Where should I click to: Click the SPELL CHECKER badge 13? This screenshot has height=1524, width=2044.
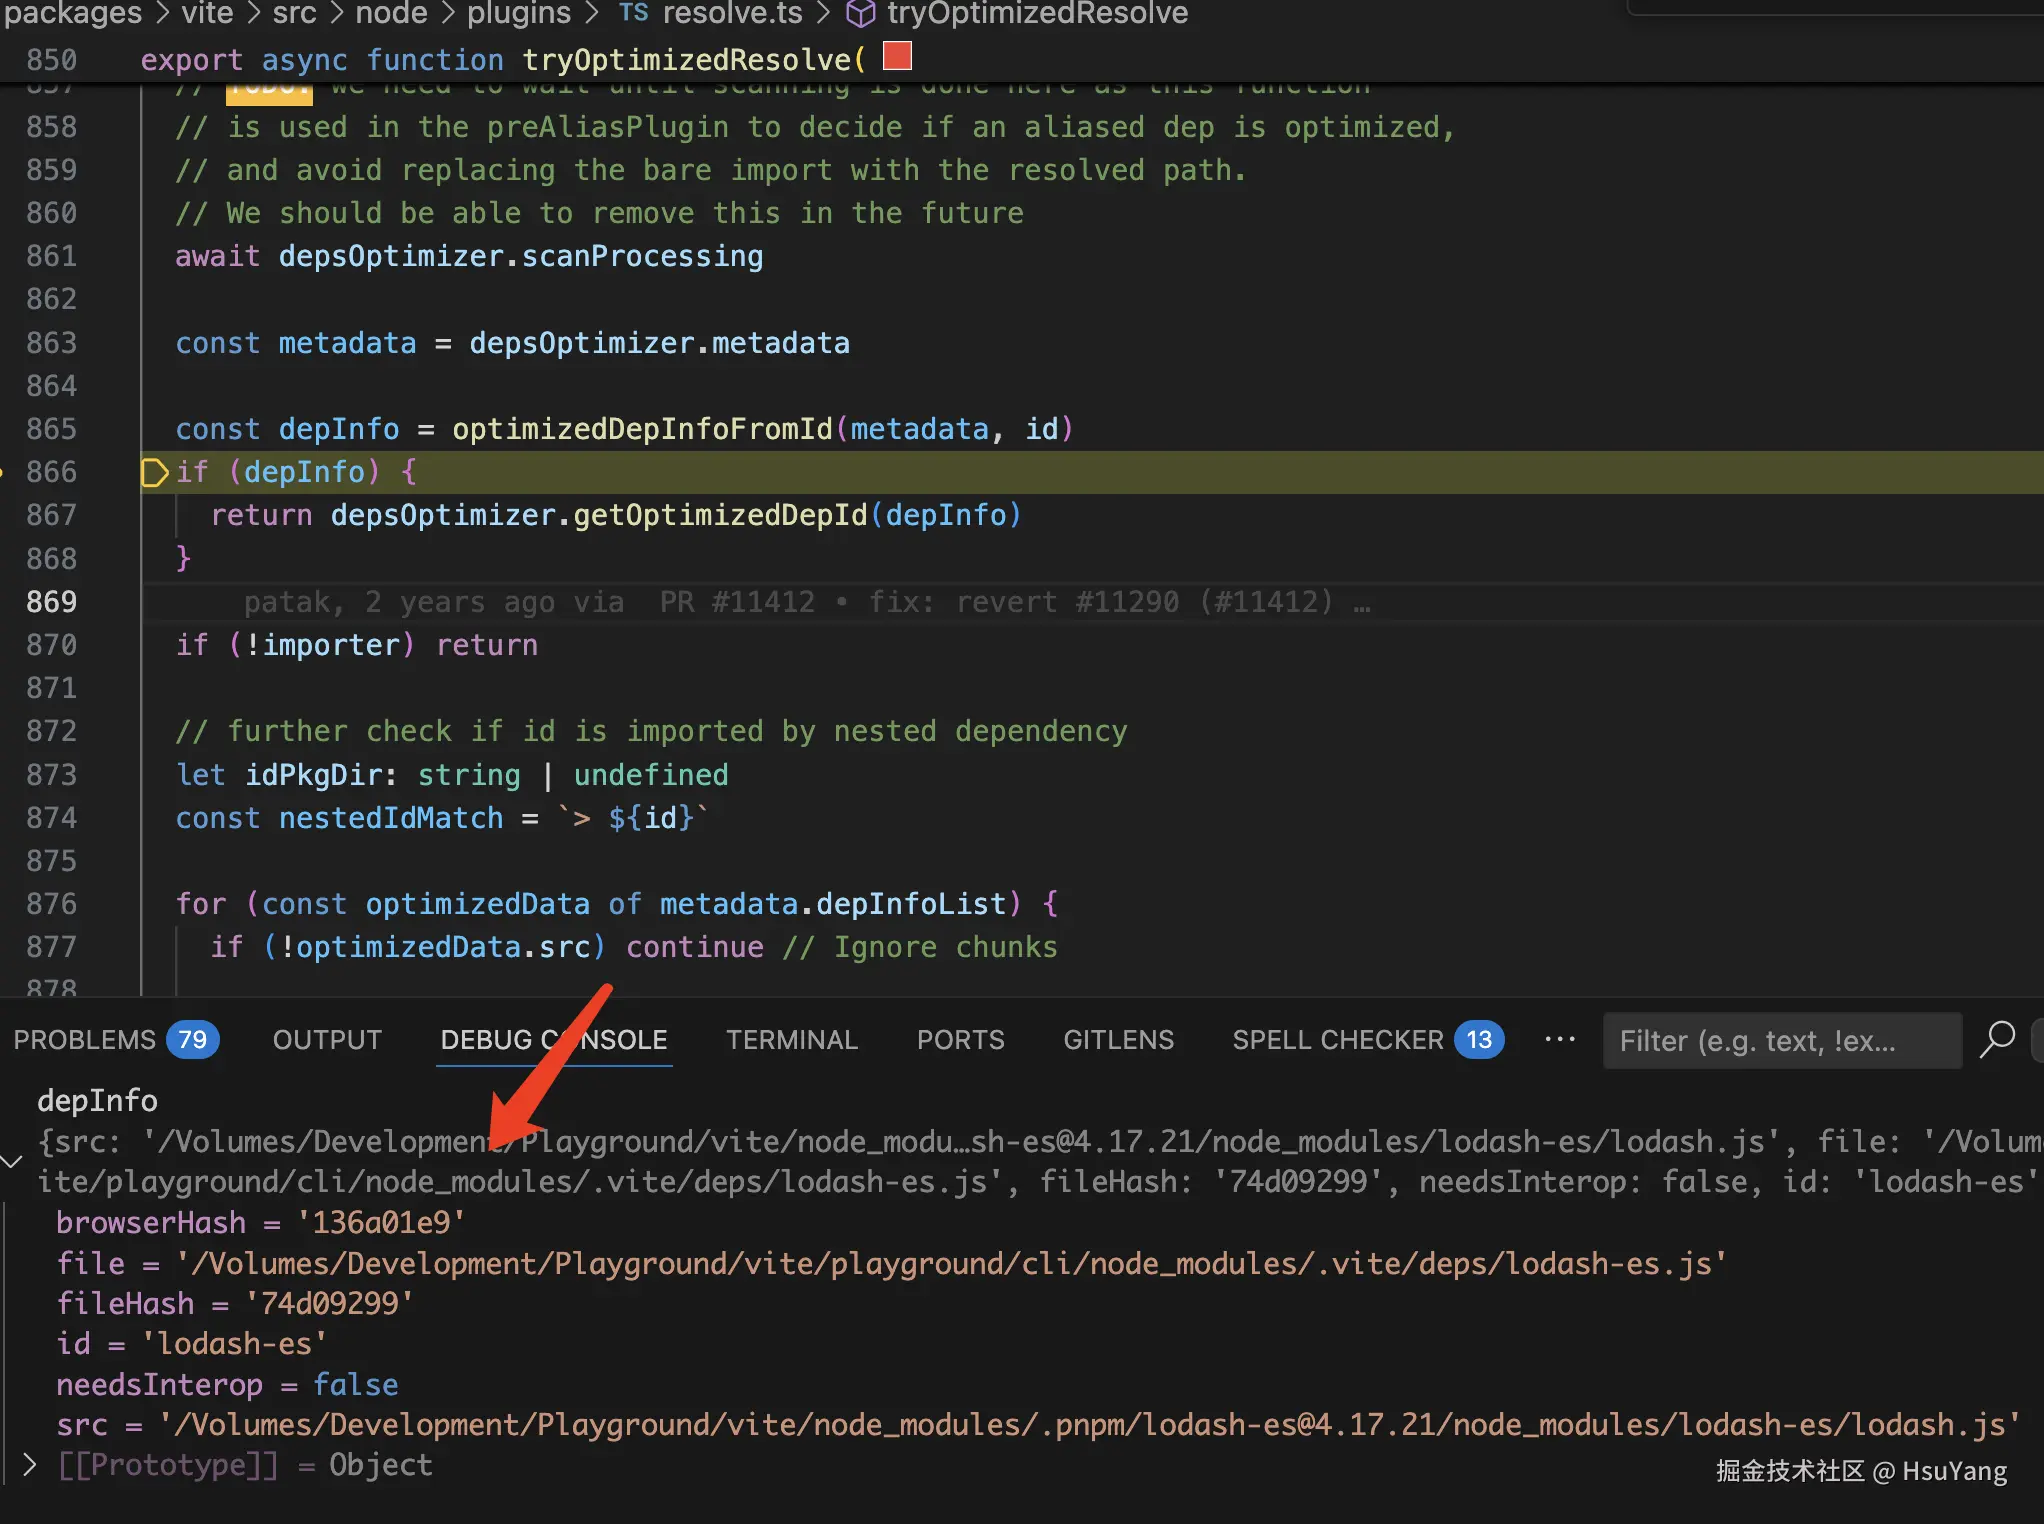point(1478,1040)
